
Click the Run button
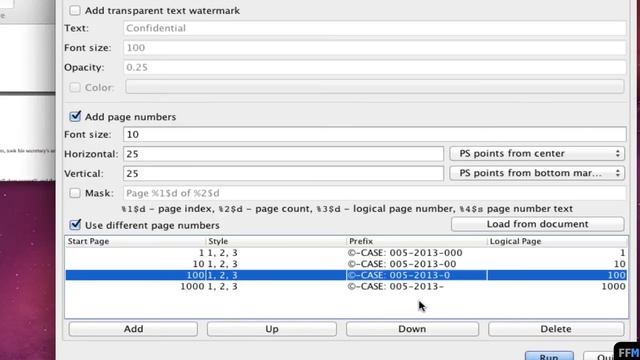point(549,356)
